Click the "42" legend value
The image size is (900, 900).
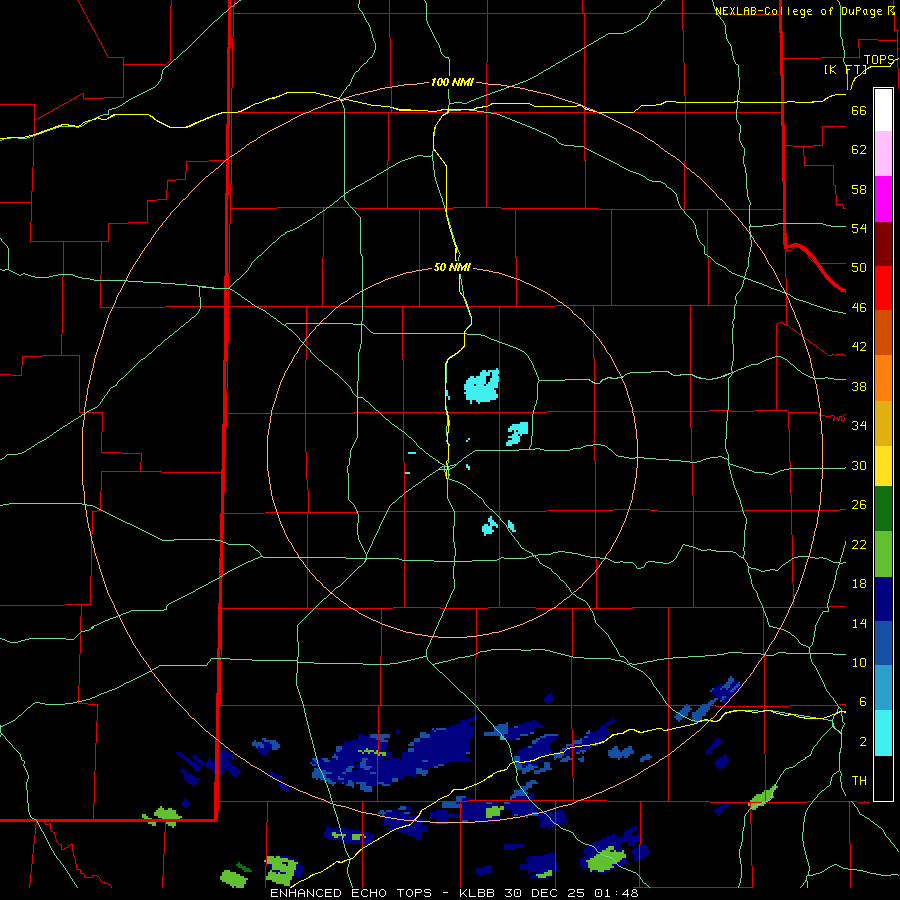859,346
